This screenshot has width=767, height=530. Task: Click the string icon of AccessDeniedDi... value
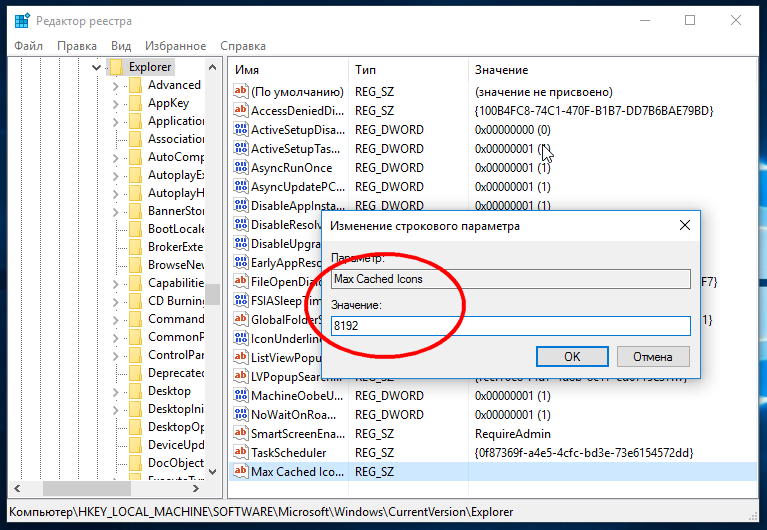click(240, 110)
